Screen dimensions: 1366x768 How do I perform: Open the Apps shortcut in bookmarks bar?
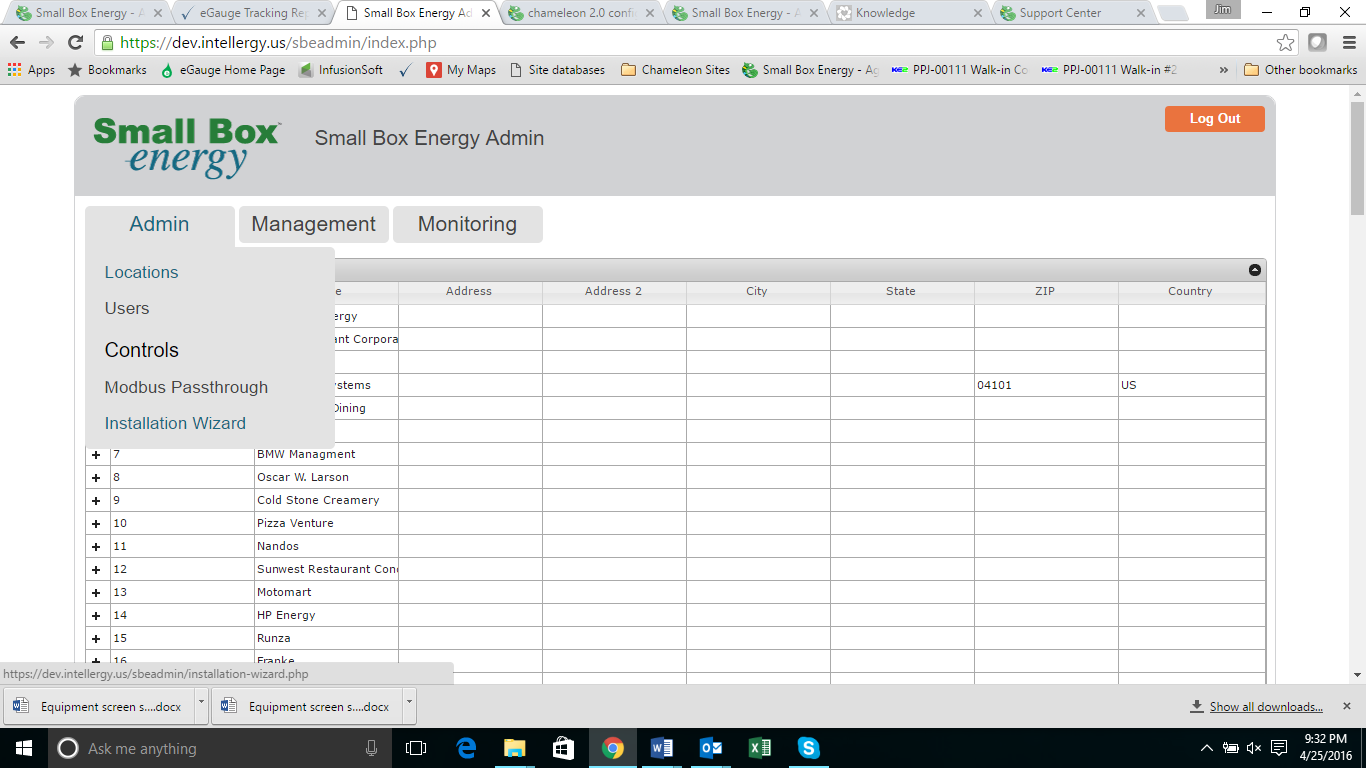[x=31, y=70]
